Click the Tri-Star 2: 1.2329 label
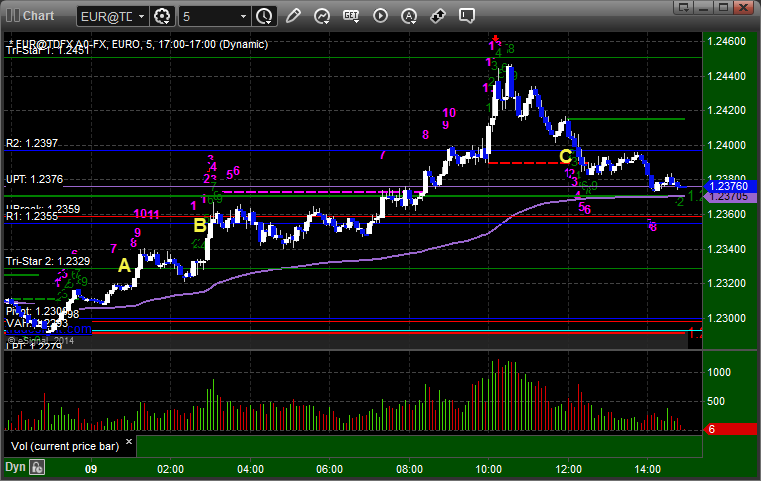Image resolution: width=761 pixels, height=481 pixels. pyautogui.click(x=48, y=261)
